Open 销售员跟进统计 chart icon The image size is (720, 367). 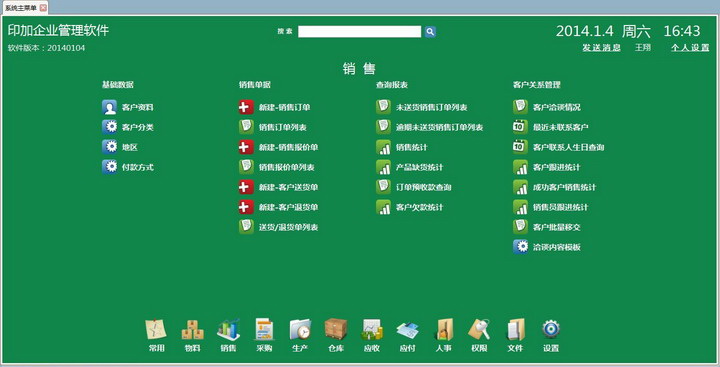[520, 207]
